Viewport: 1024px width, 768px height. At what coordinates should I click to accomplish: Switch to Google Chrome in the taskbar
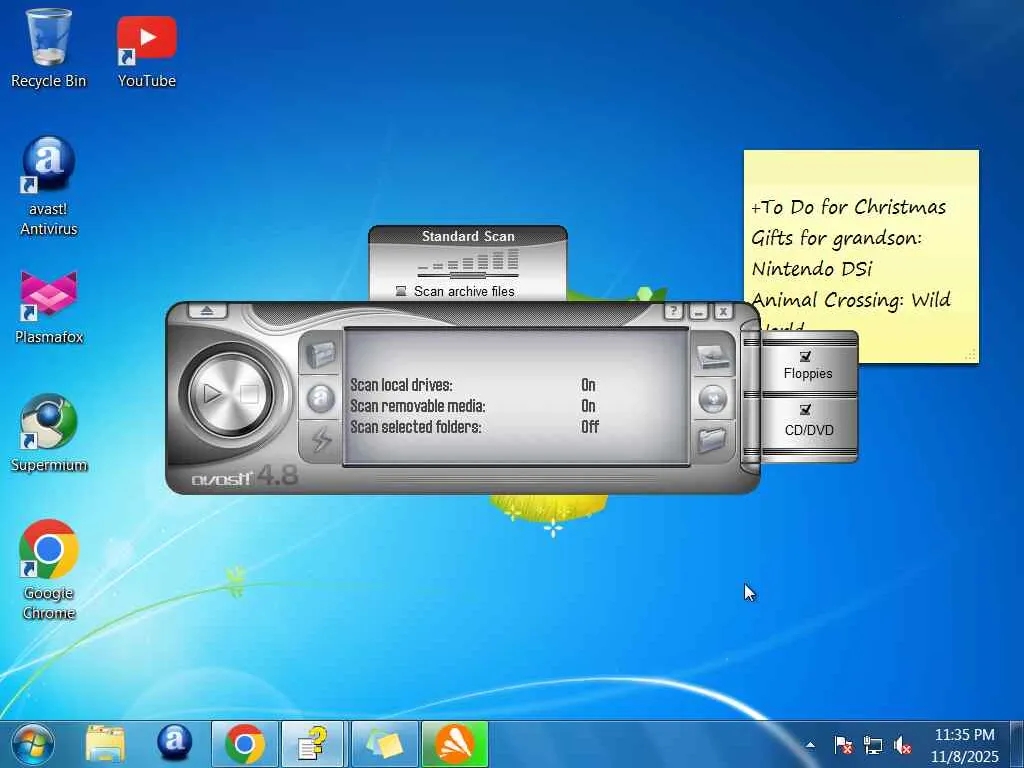245,744
